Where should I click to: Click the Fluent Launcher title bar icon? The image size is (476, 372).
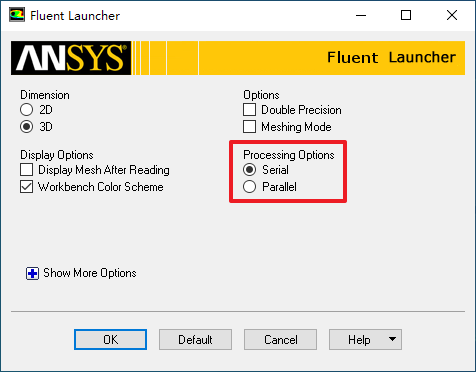tap(17, 15)
